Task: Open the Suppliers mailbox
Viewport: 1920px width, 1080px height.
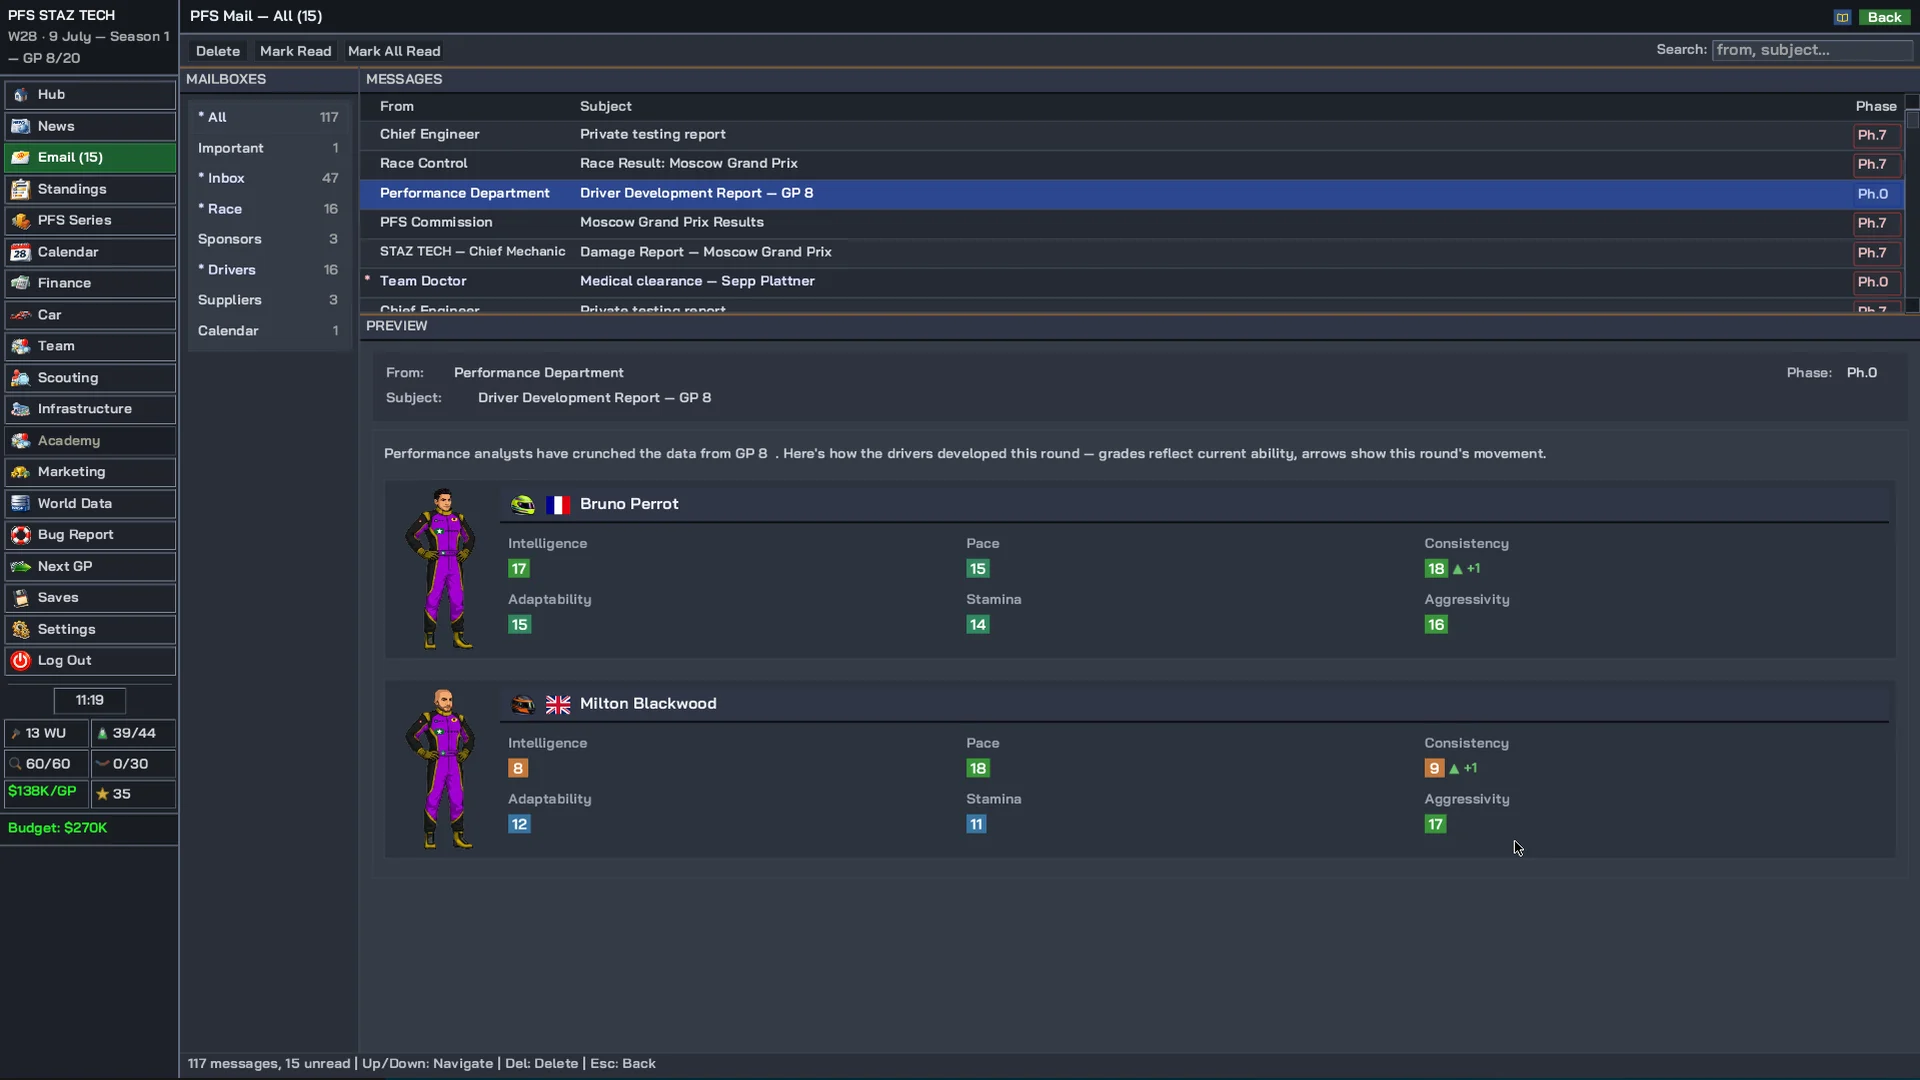Action: pyautogui.click(x=269, y=300)
